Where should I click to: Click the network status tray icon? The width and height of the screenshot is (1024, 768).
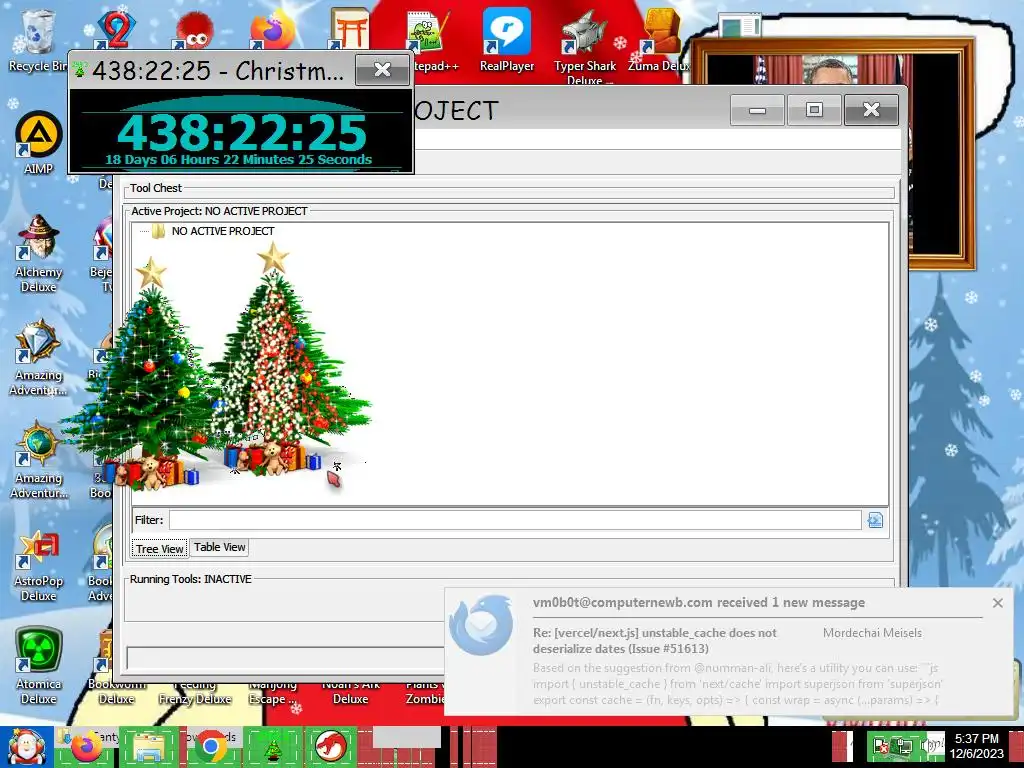coord(903,746)
